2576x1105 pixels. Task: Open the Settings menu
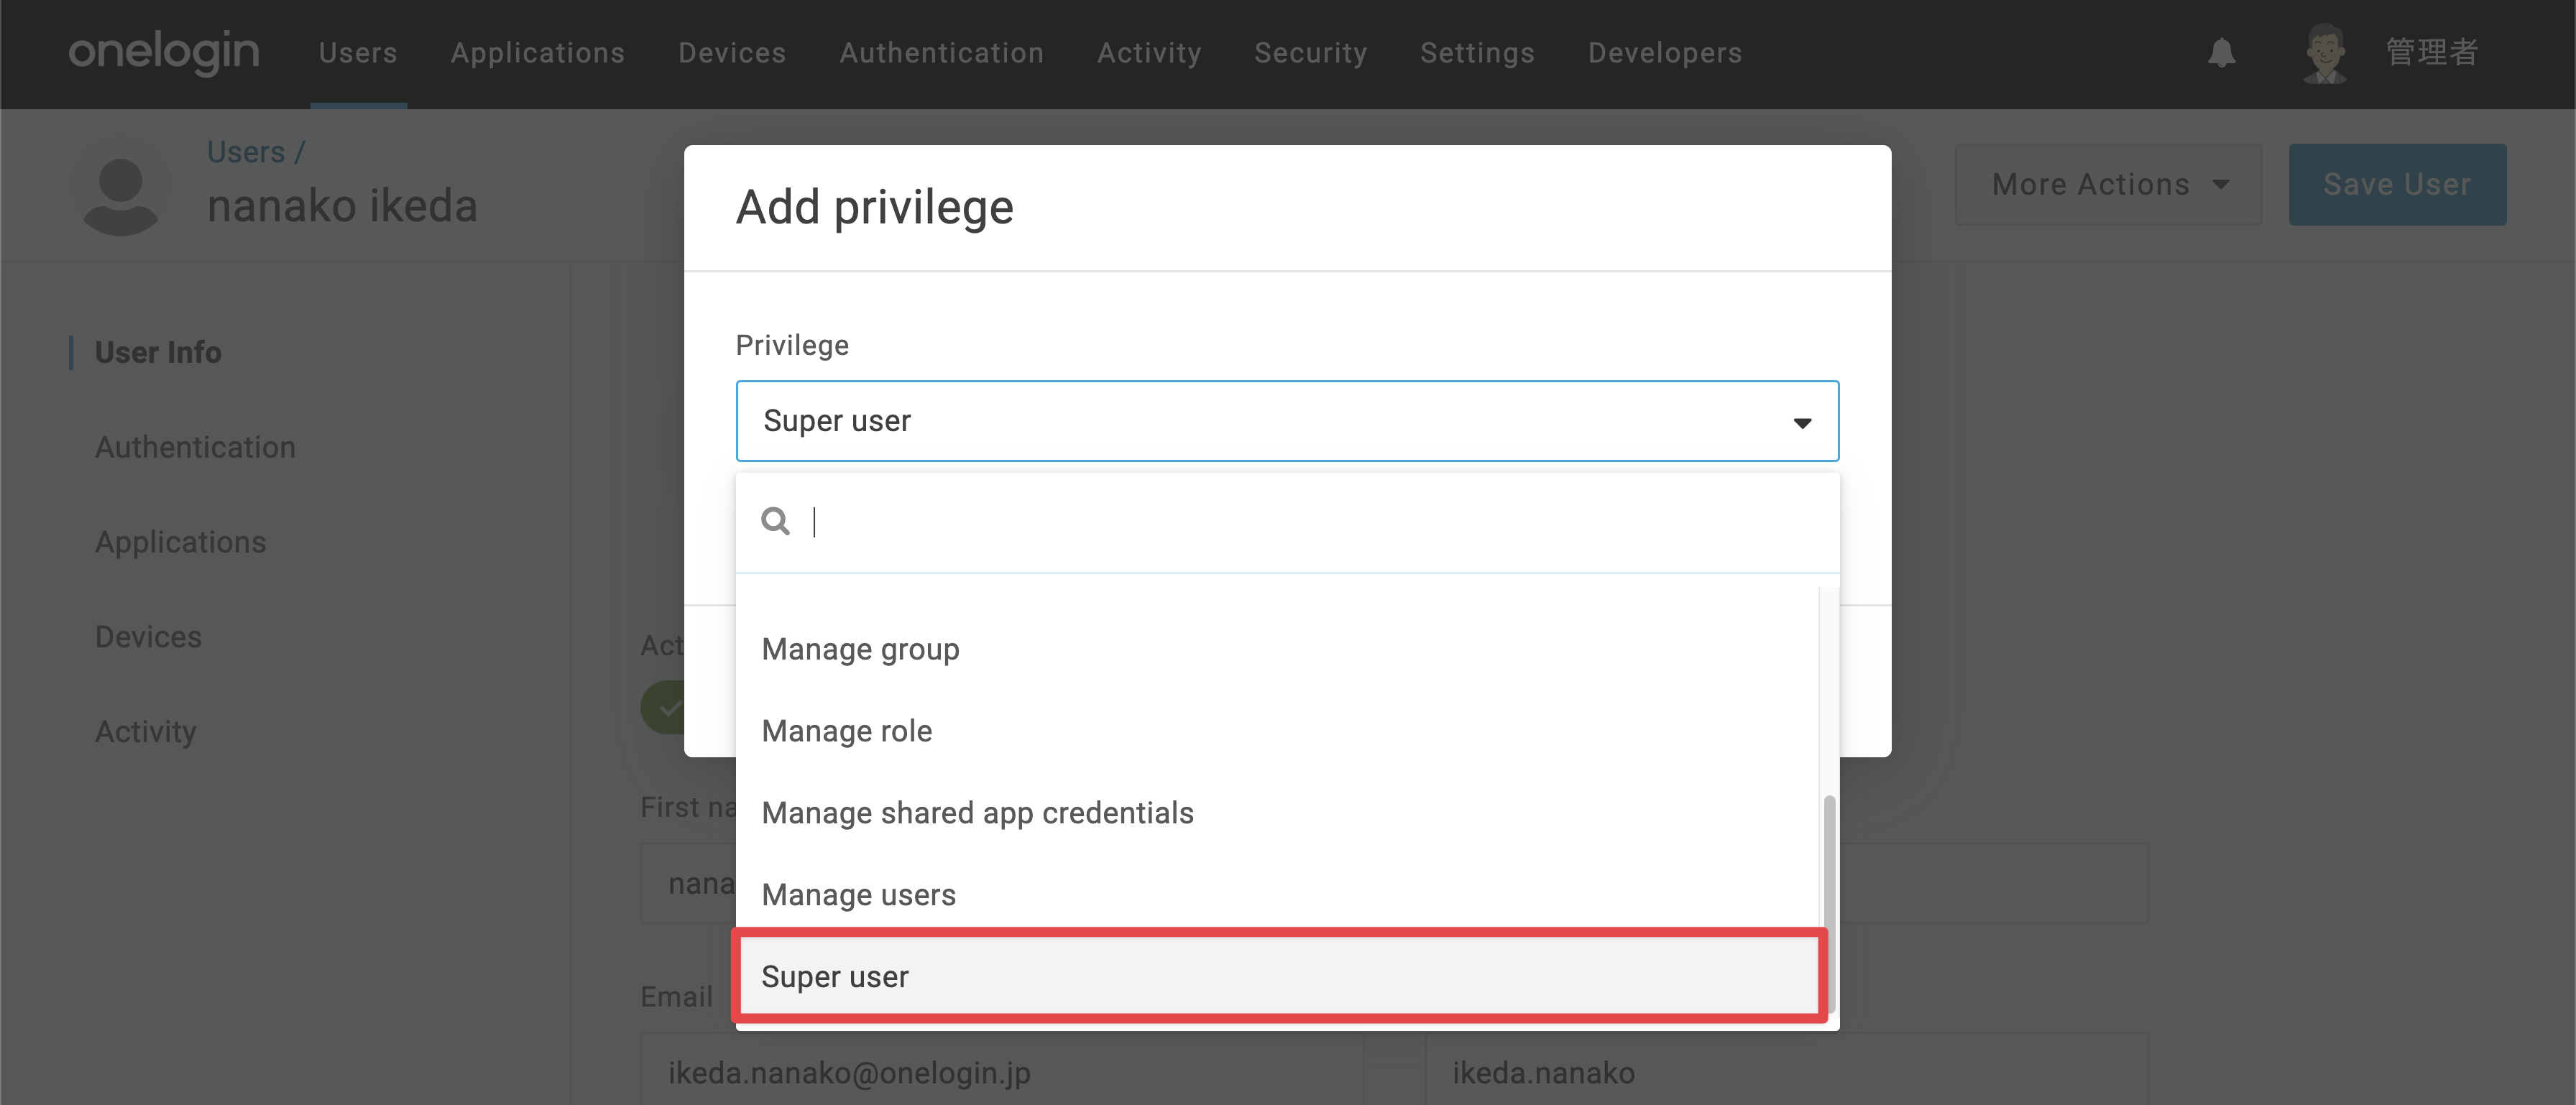1477,52
